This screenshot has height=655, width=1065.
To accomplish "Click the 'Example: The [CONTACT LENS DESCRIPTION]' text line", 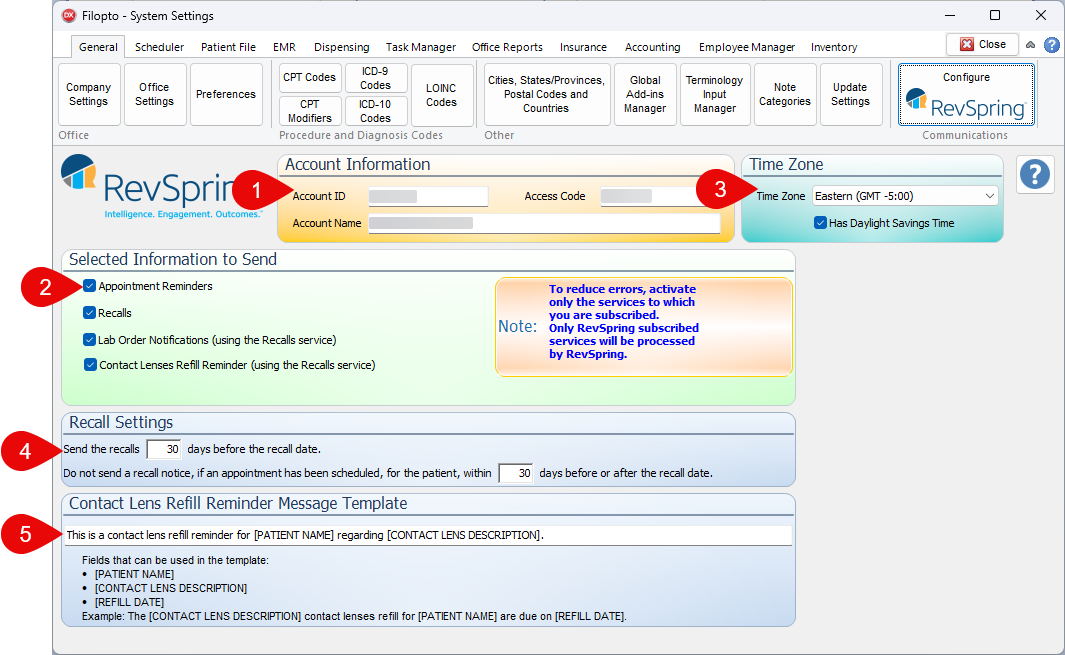I will point(354,616).
